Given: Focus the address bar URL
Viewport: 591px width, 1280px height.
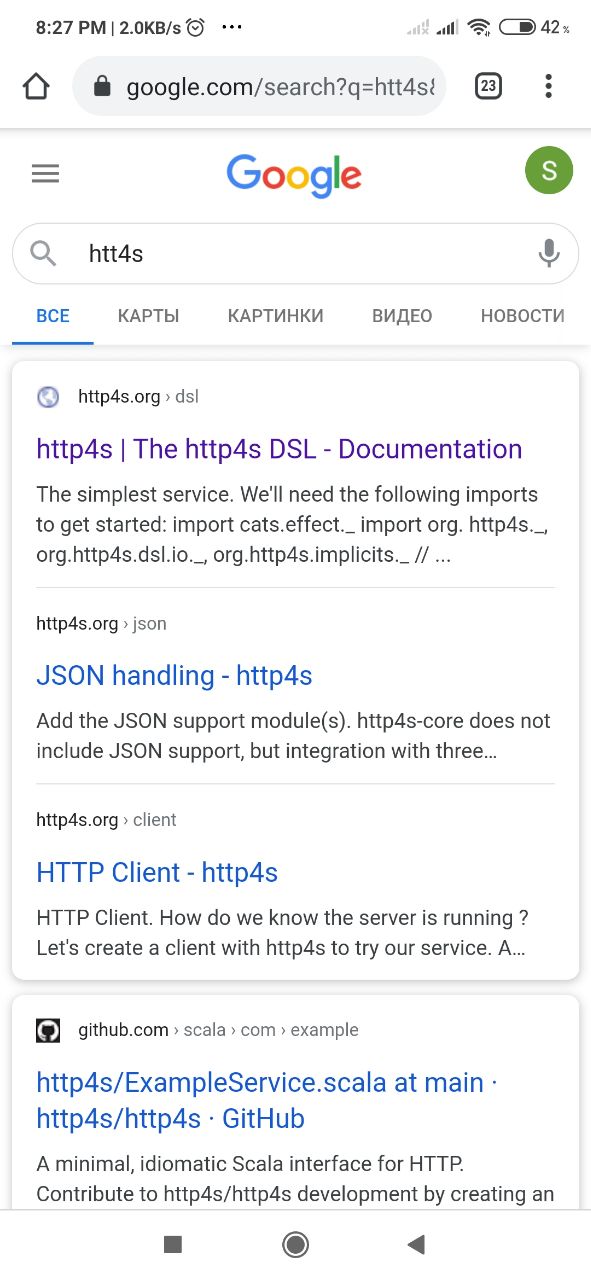Looking at the screenshot, I should (259, 87).
